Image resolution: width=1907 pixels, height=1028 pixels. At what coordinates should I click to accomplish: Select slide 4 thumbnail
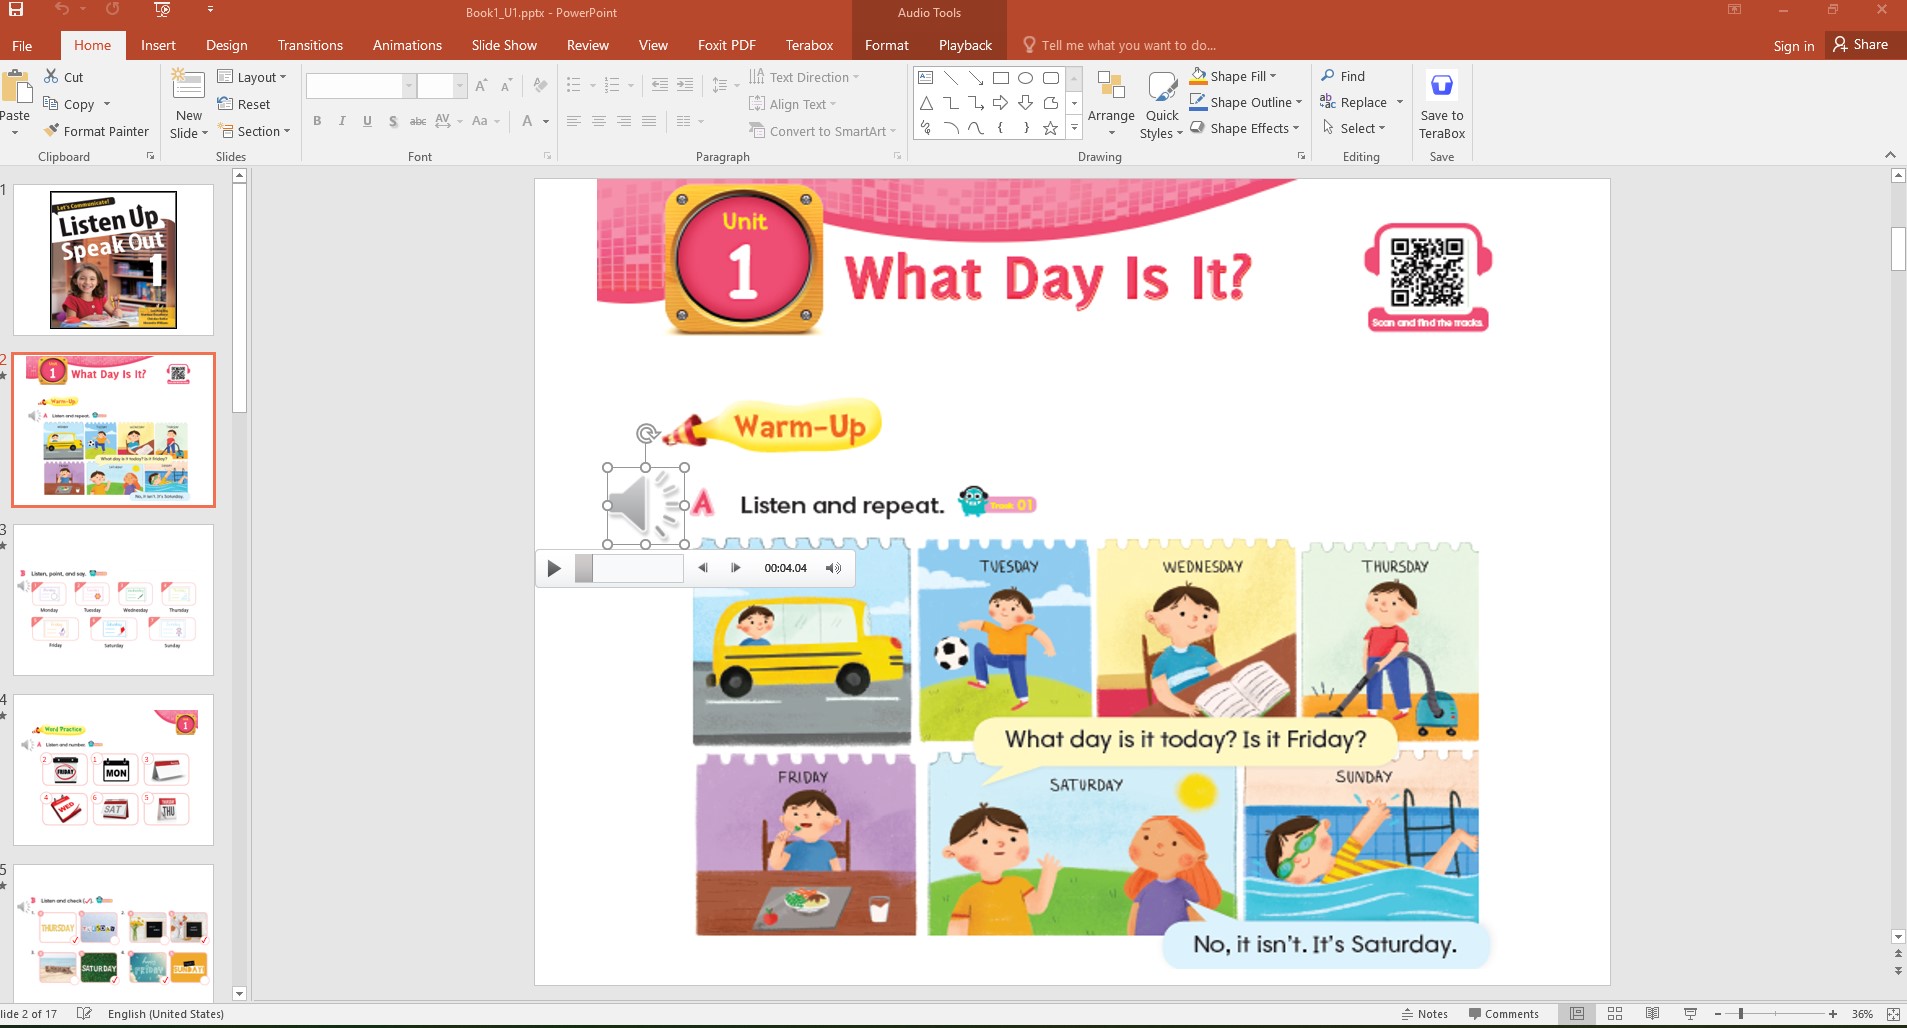click(x=113, y=769)
